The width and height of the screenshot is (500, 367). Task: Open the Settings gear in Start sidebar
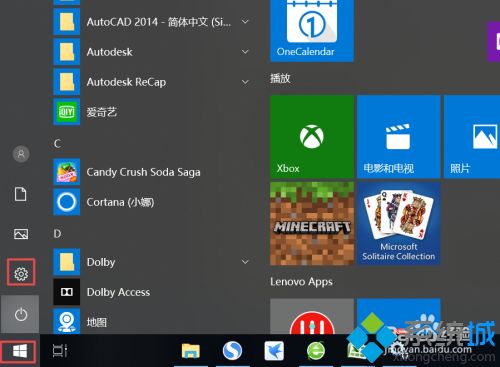pyautogui.click(x=21, y=274)
